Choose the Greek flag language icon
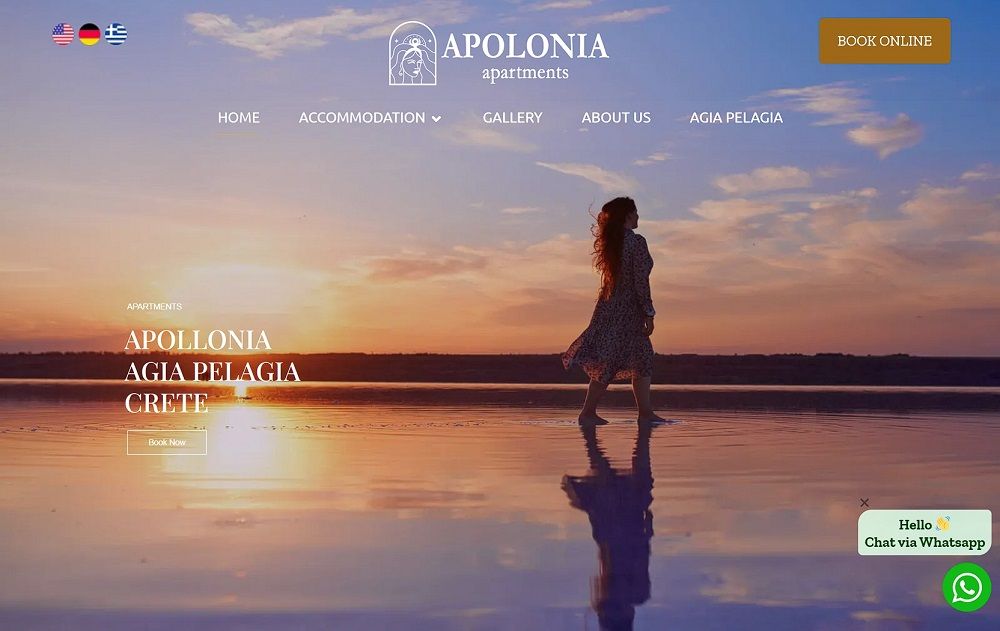1000x631 pixels. tap(115, 34)
